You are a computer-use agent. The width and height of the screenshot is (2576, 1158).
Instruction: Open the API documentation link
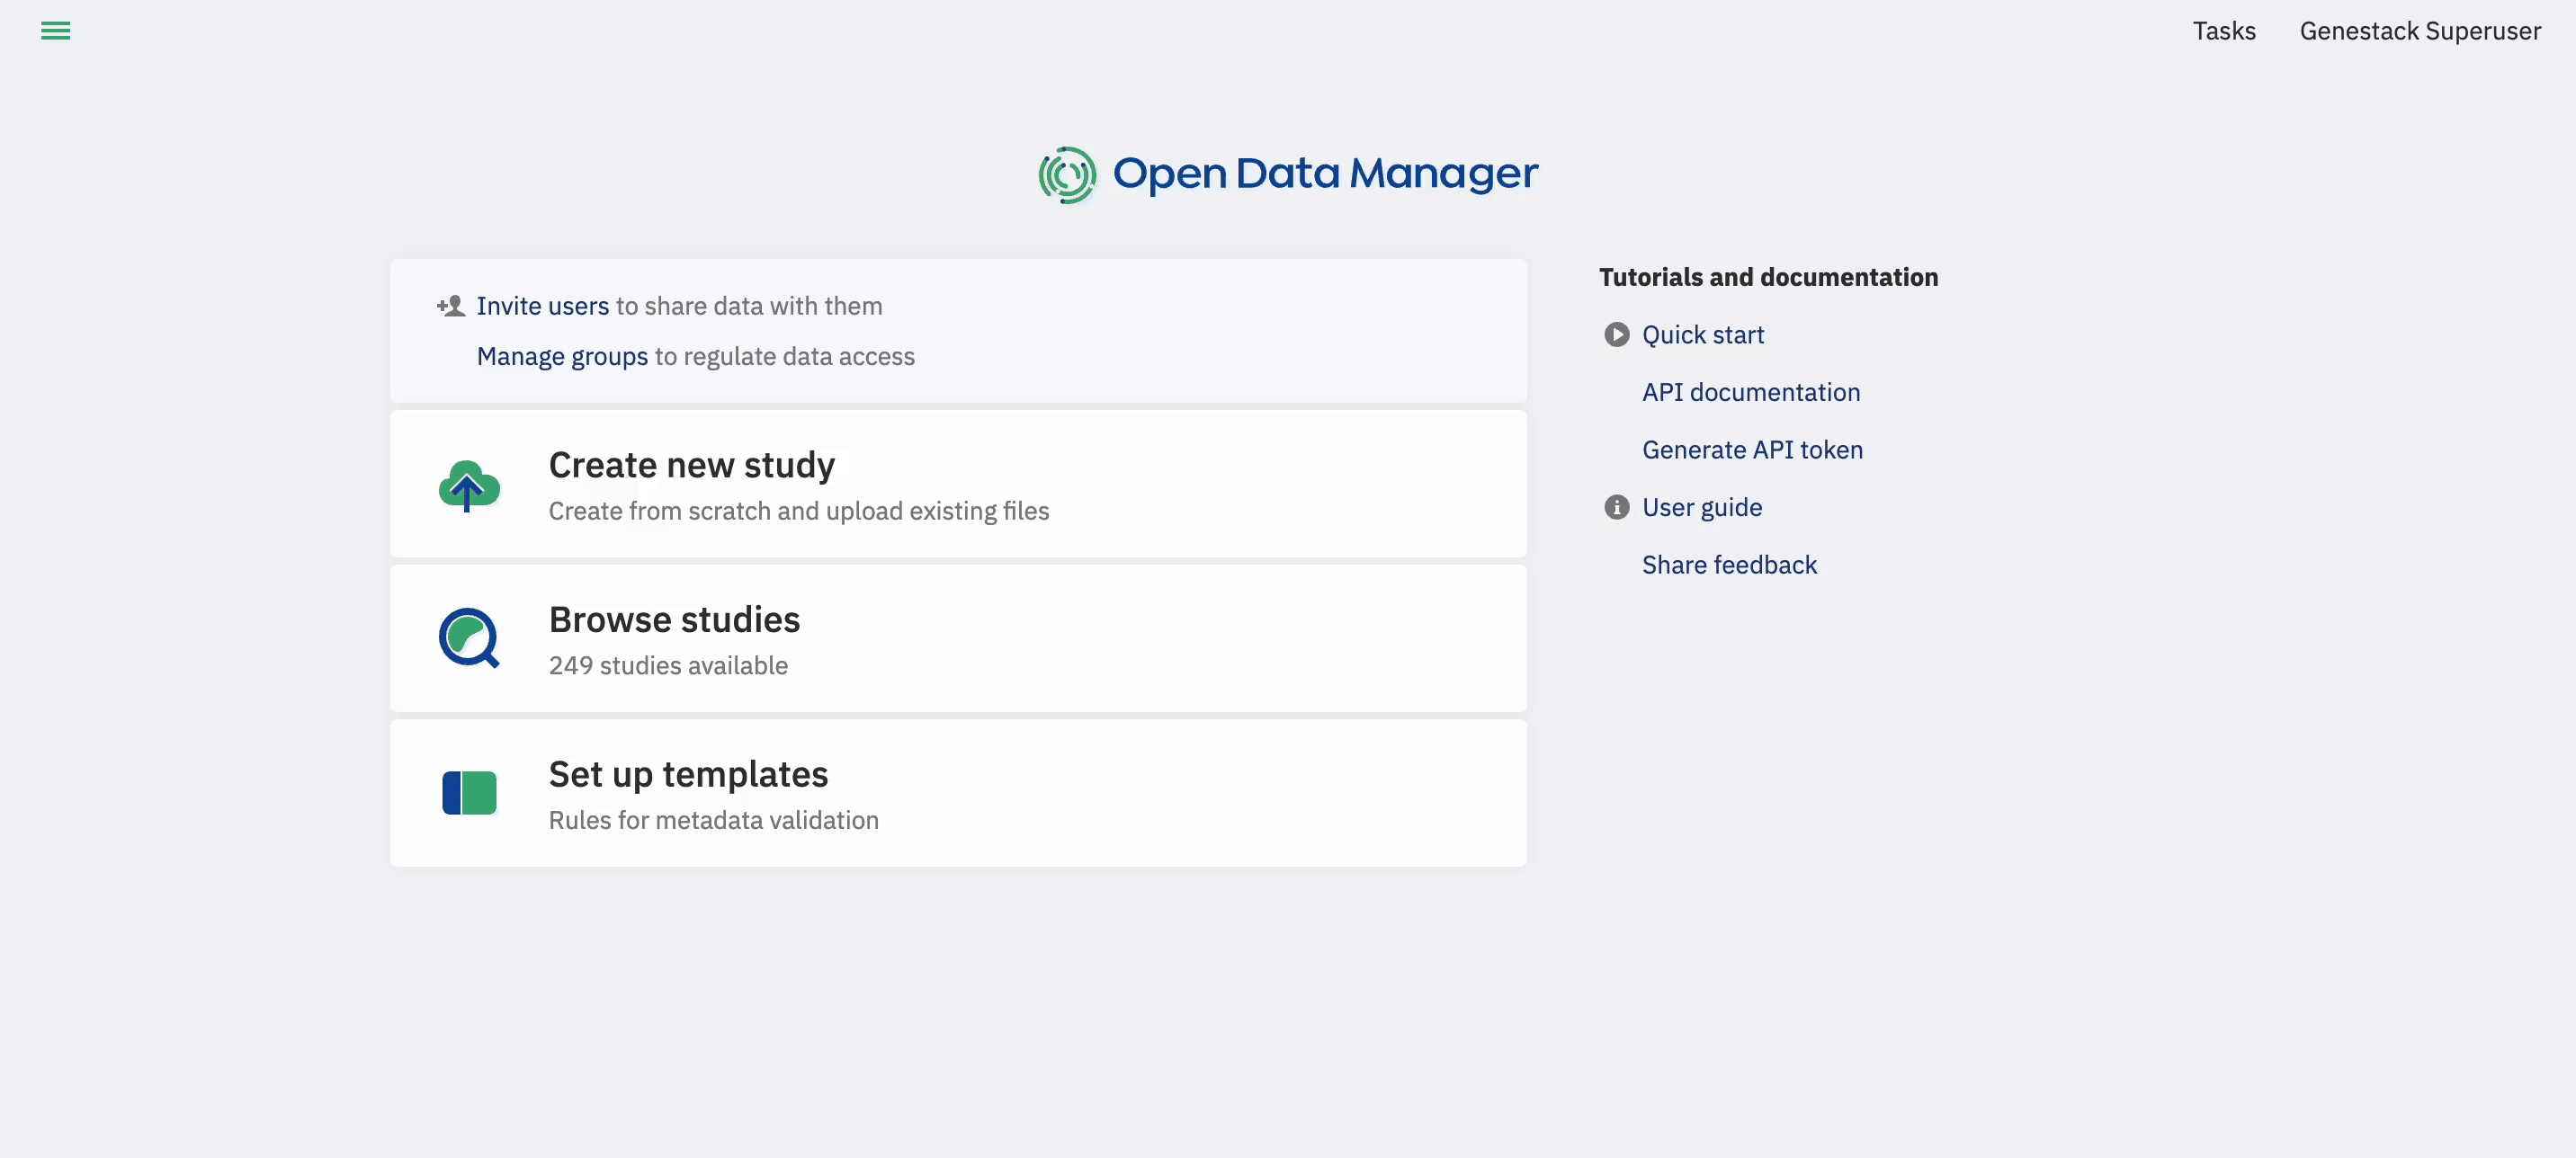coord(1751,392)
